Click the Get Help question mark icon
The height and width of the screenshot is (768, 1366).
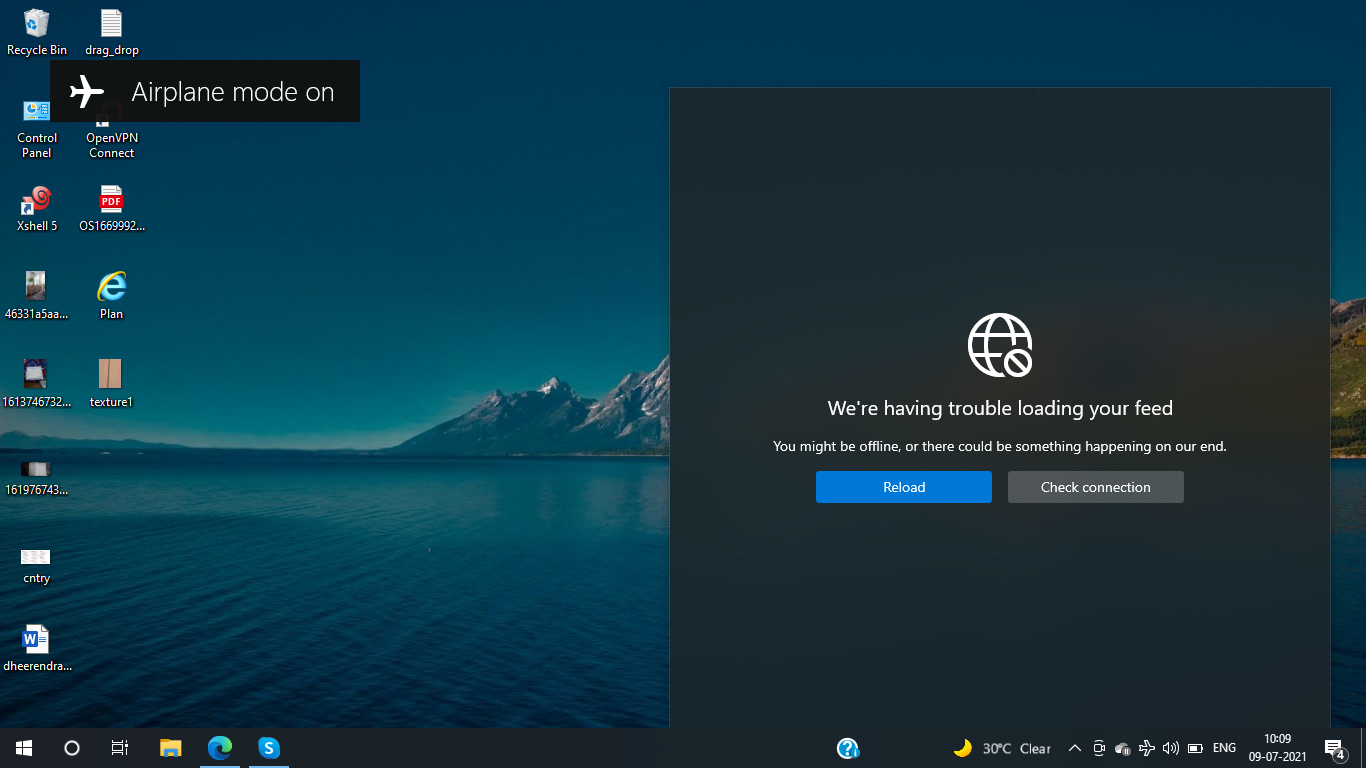pyautogui.click(x=848, y=748)
